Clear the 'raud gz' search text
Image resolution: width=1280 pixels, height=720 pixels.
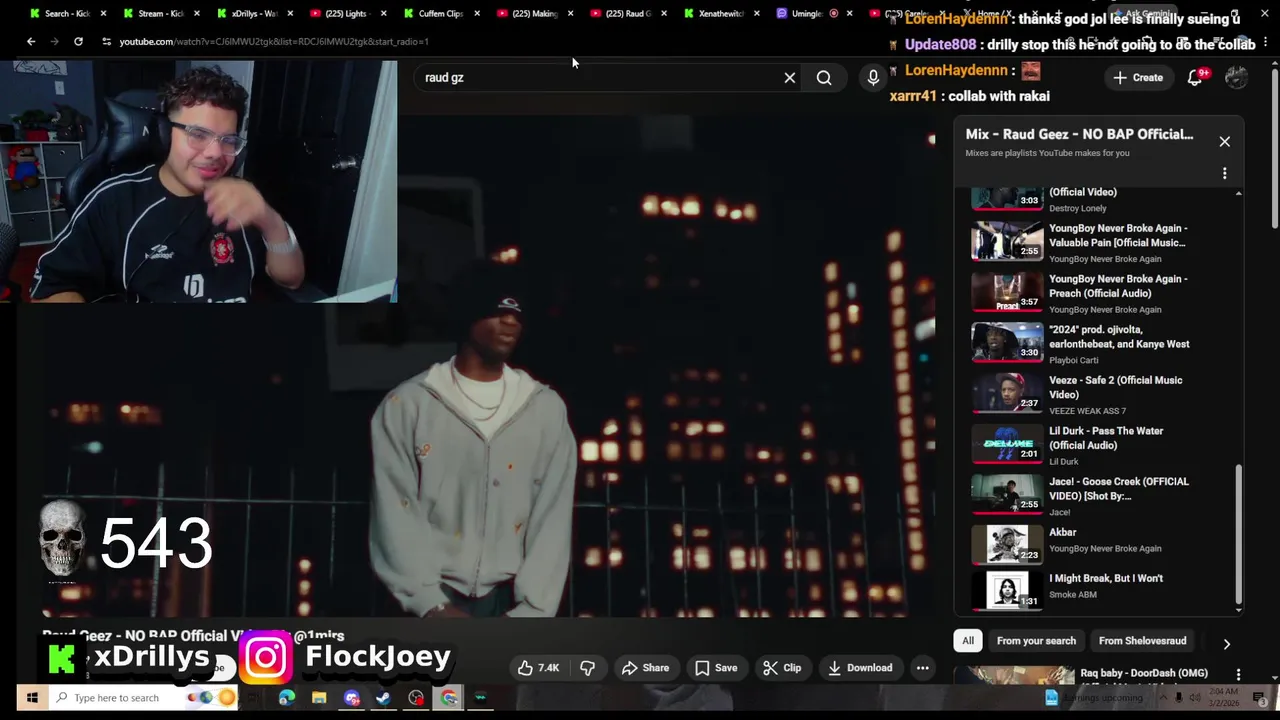click(x=790, y=77)
